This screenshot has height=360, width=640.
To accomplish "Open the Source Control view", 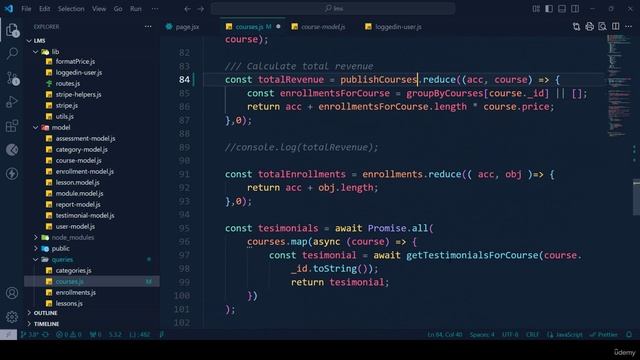I will click(12, 78).
